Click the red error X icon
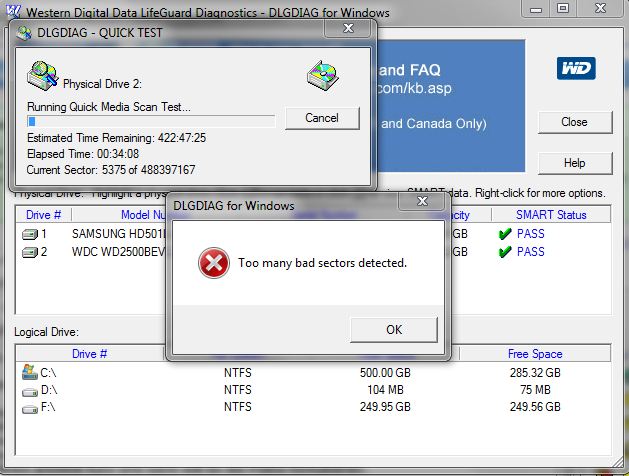 214,263
